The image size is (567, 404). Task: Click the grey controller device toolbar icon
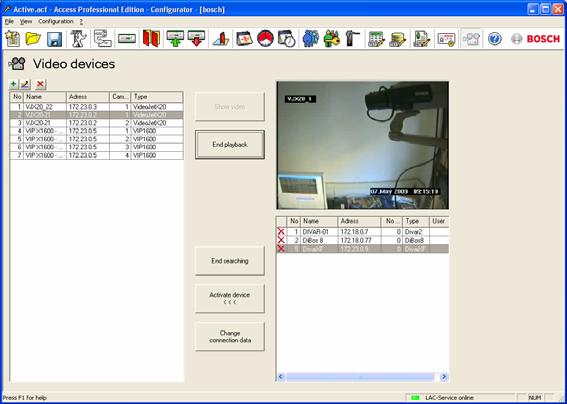click(127, 38)
